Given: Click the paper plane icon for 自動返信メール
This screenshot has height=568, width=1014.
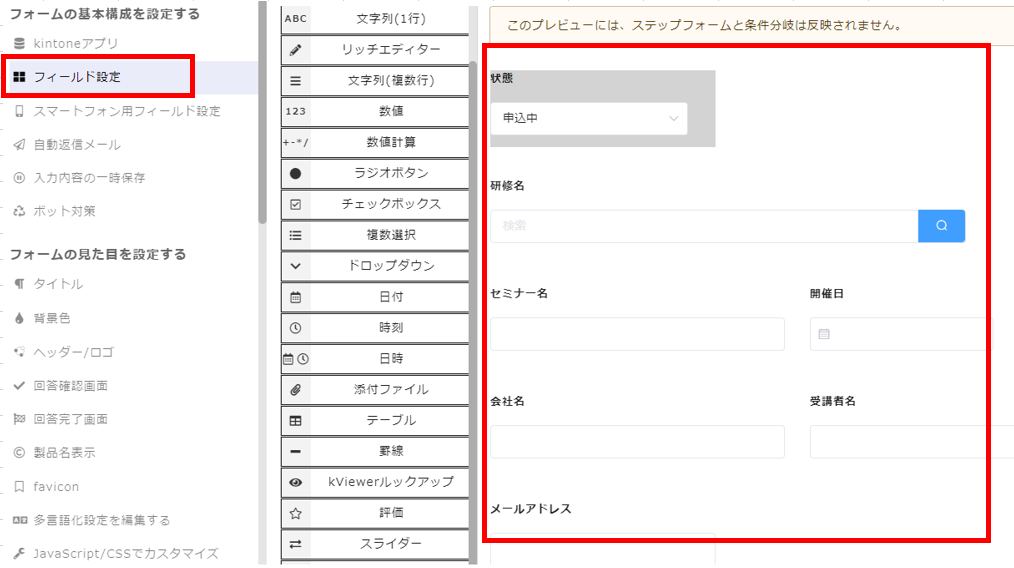Looking at the screenshot, I should point(19,145).
